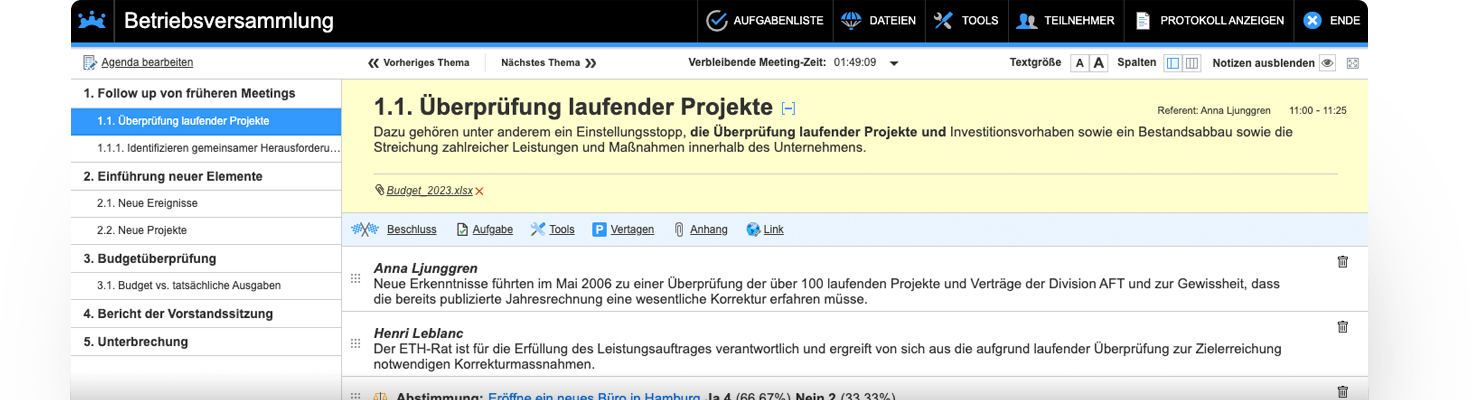Click the crown logo icon at top left

point(92,20)
